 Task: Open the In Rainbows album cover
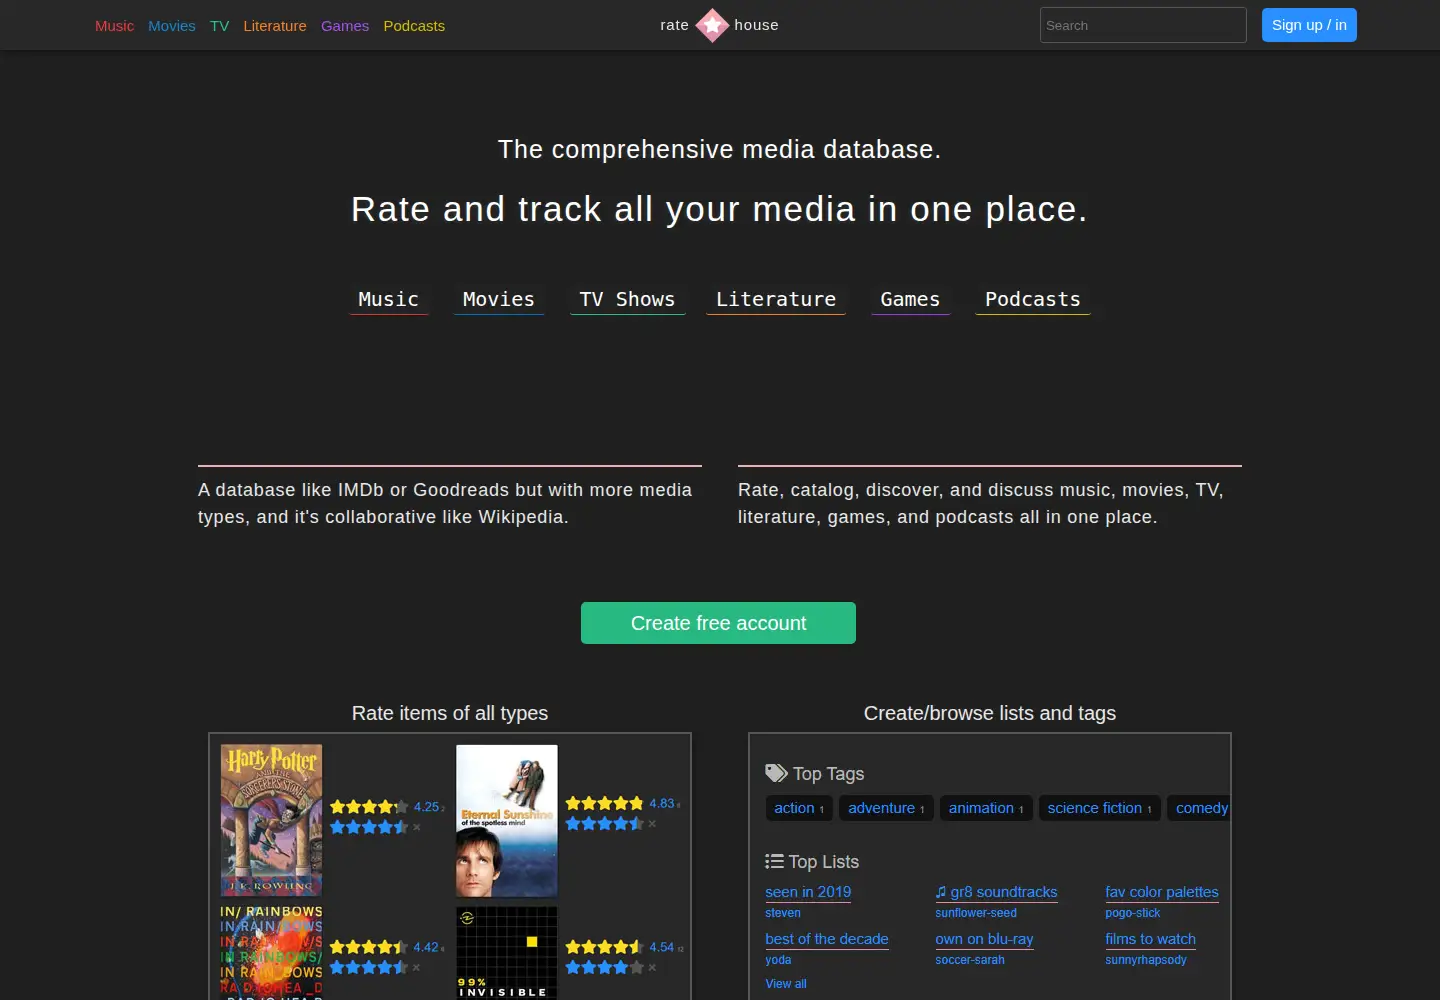[272, 953]
